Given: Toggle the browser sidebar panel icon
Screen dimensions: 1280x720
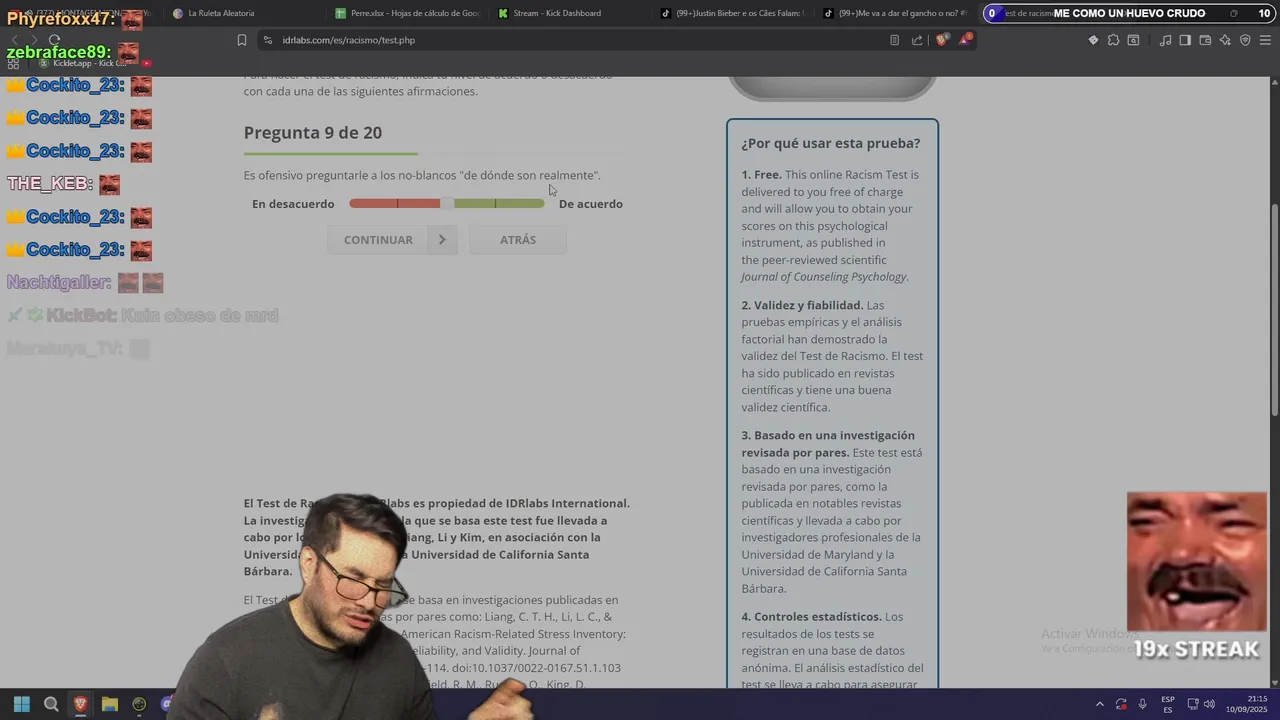Looking at the screenshot, I should click(x=1185, y=40).
